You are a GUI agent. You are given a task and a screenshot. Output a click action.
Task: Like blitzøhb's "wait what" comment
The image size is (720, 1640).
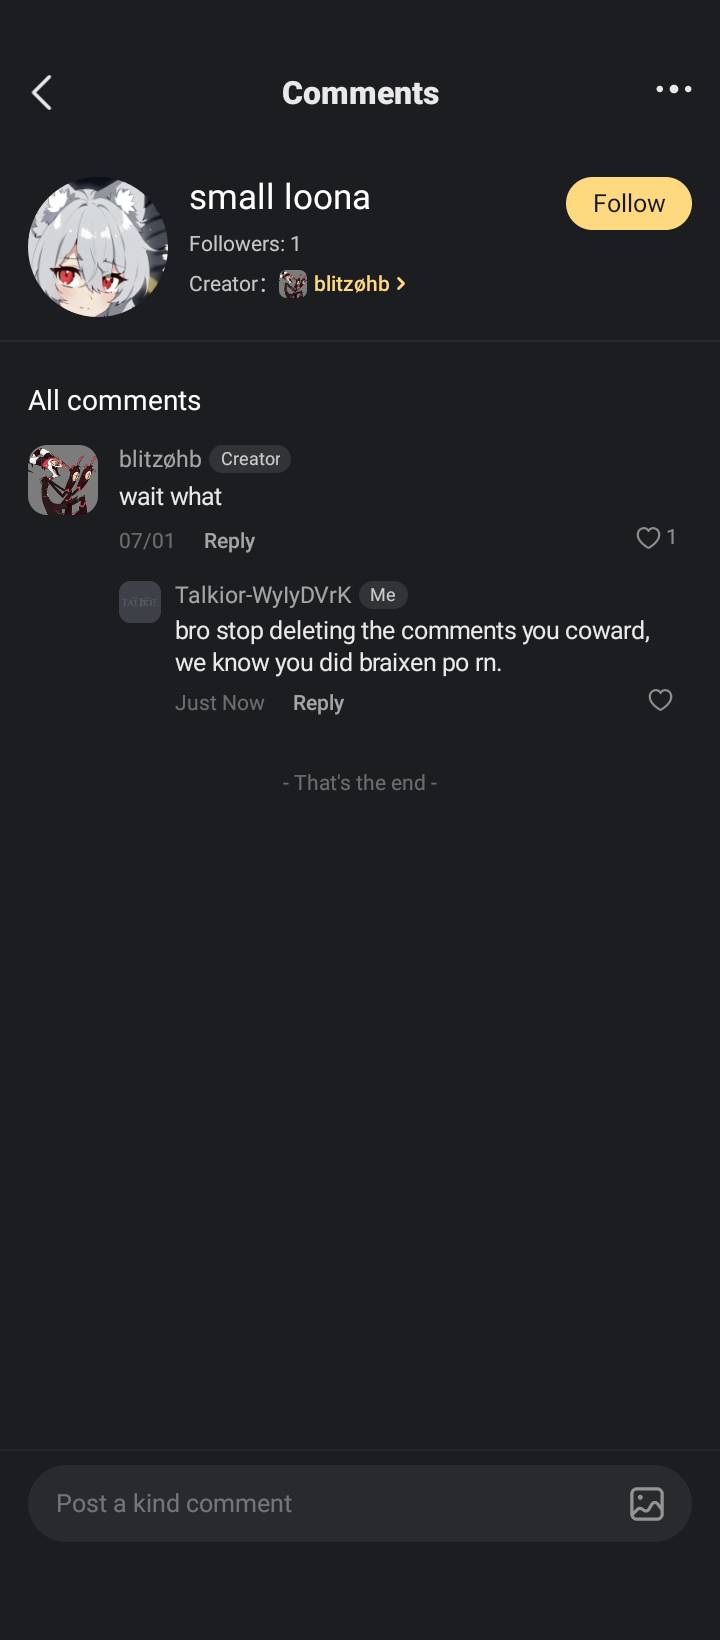click(648, 538)
